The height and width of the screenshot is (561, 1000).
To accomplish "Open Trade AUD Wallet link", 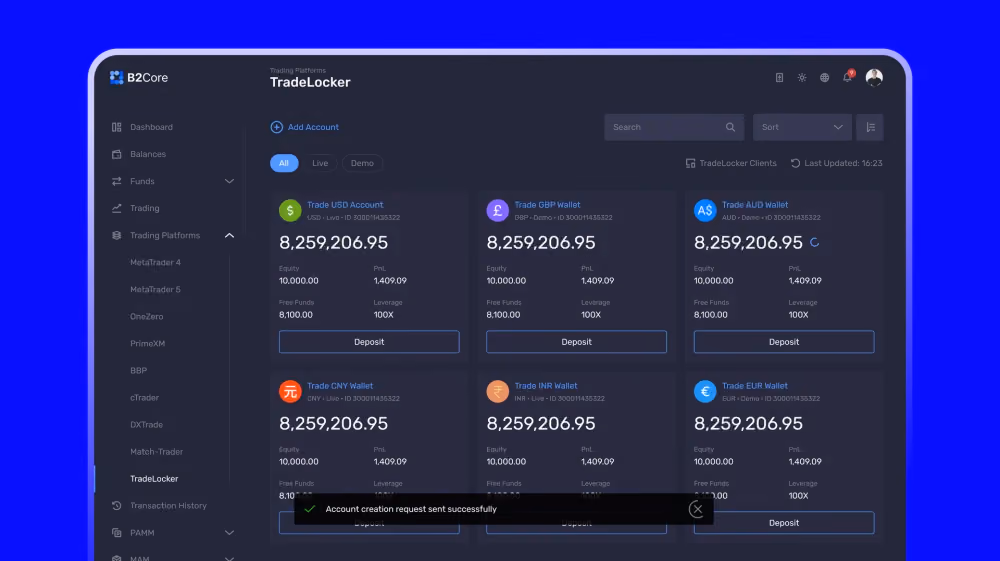I will click(755, 205).
